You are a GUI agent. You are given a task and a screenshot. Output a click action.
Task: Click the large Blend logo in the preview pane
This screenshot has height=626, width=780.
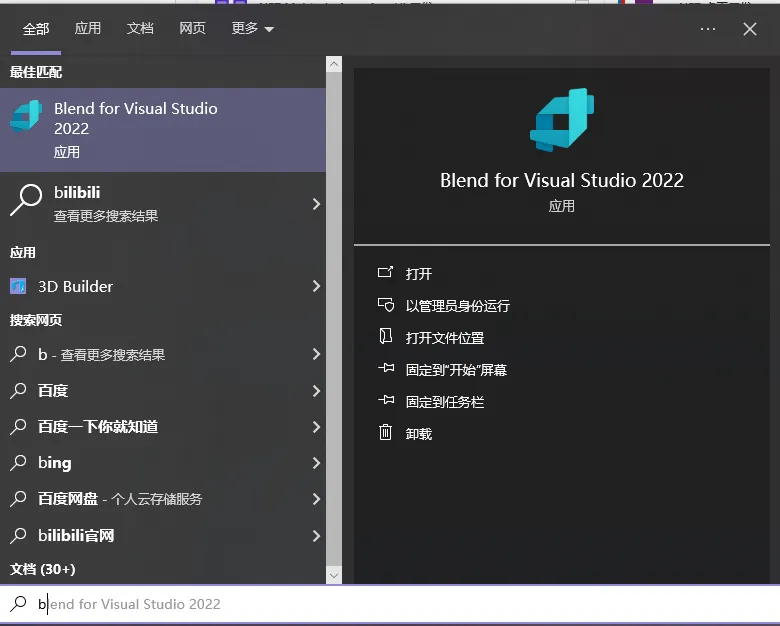click(562, 120)
